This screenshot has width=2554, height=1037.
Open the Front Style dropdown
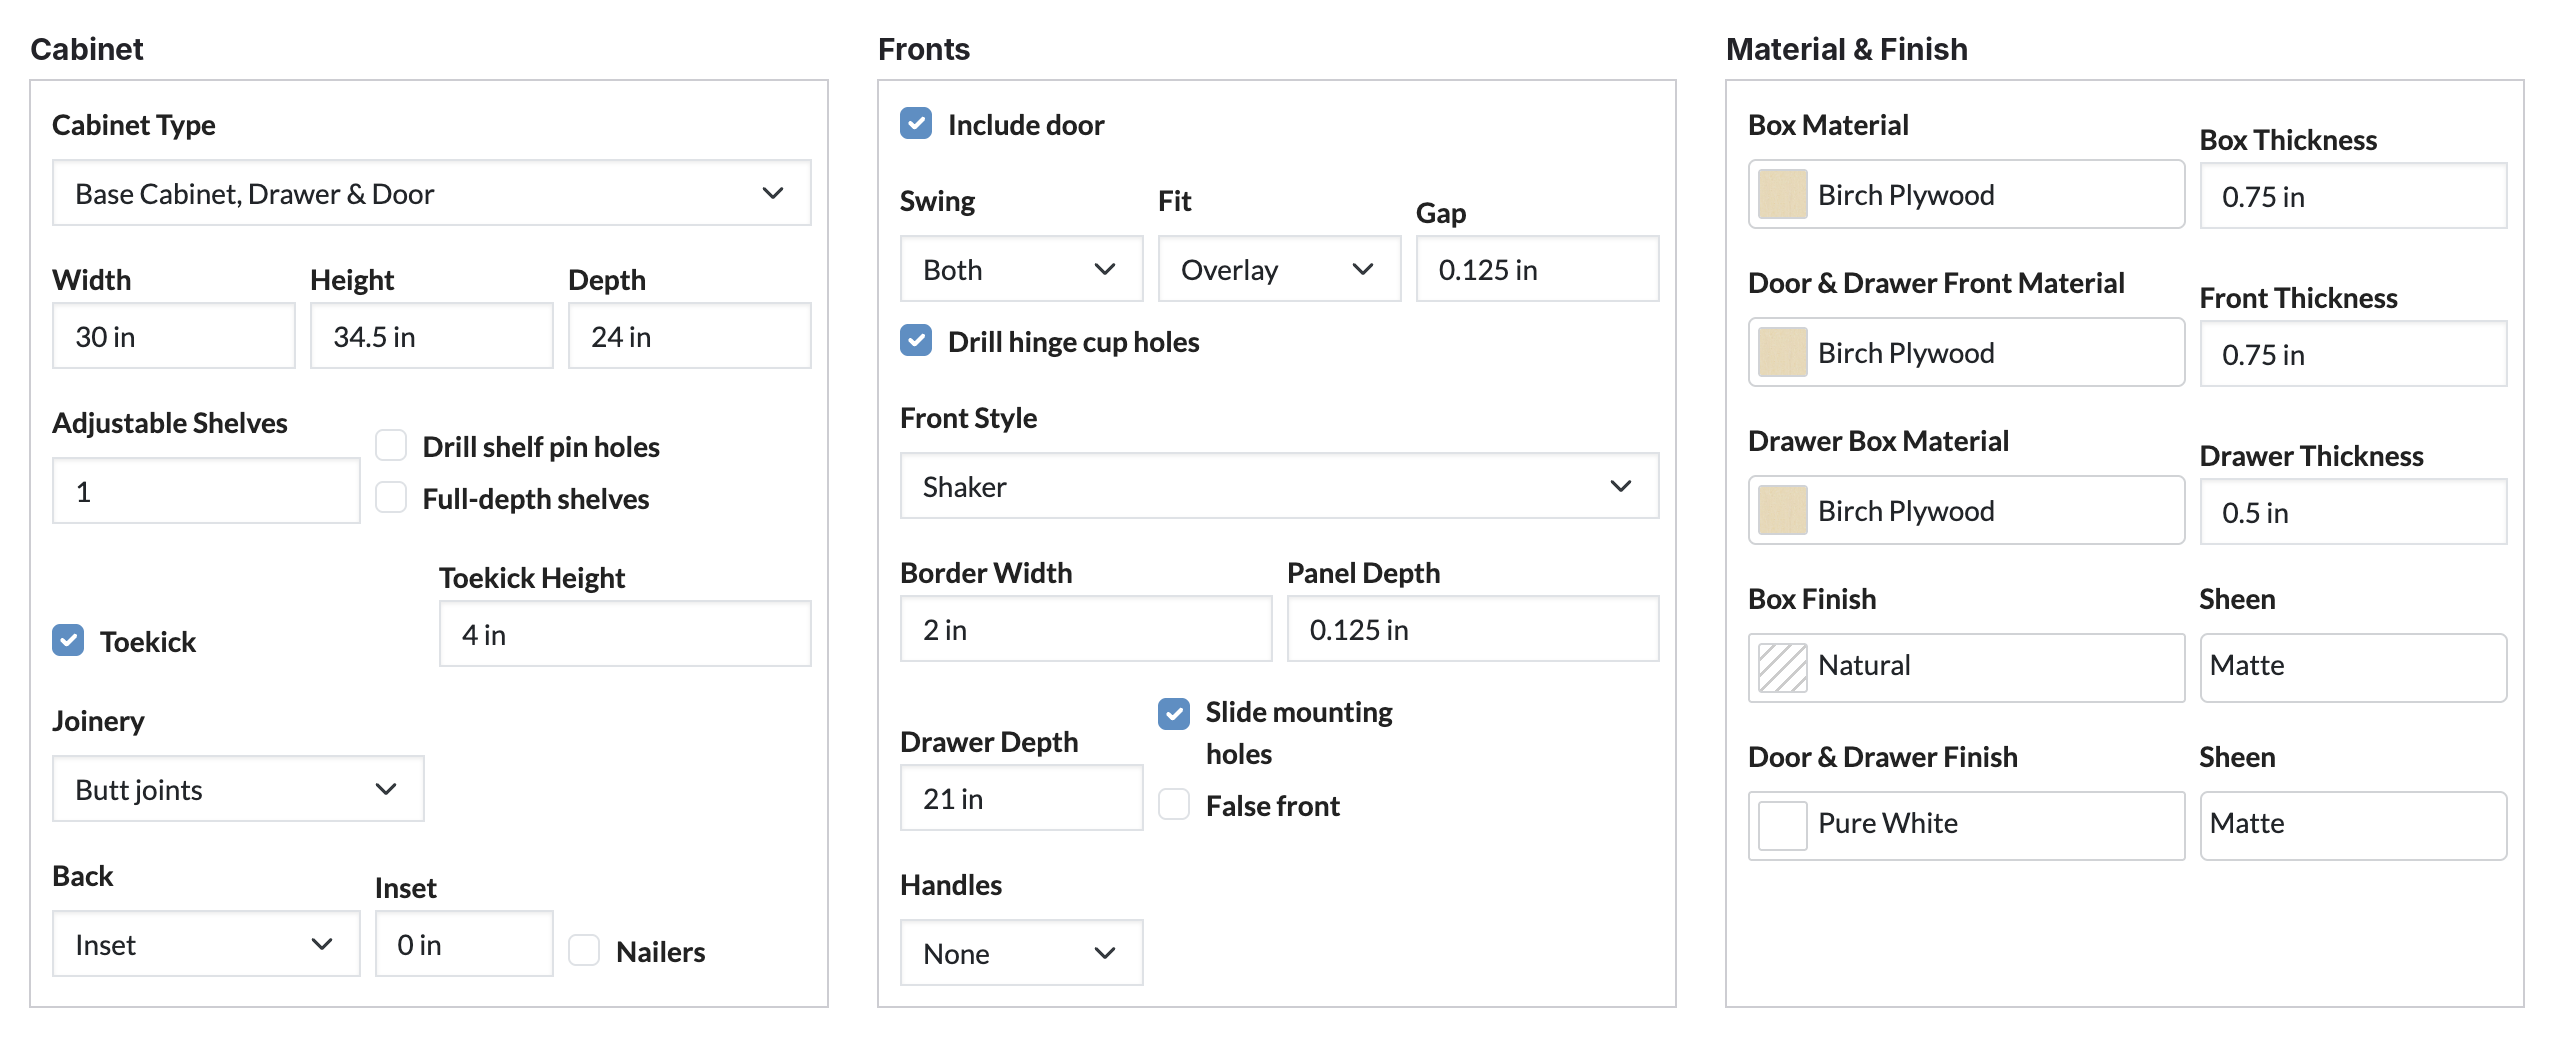(x=1279, y=486)
